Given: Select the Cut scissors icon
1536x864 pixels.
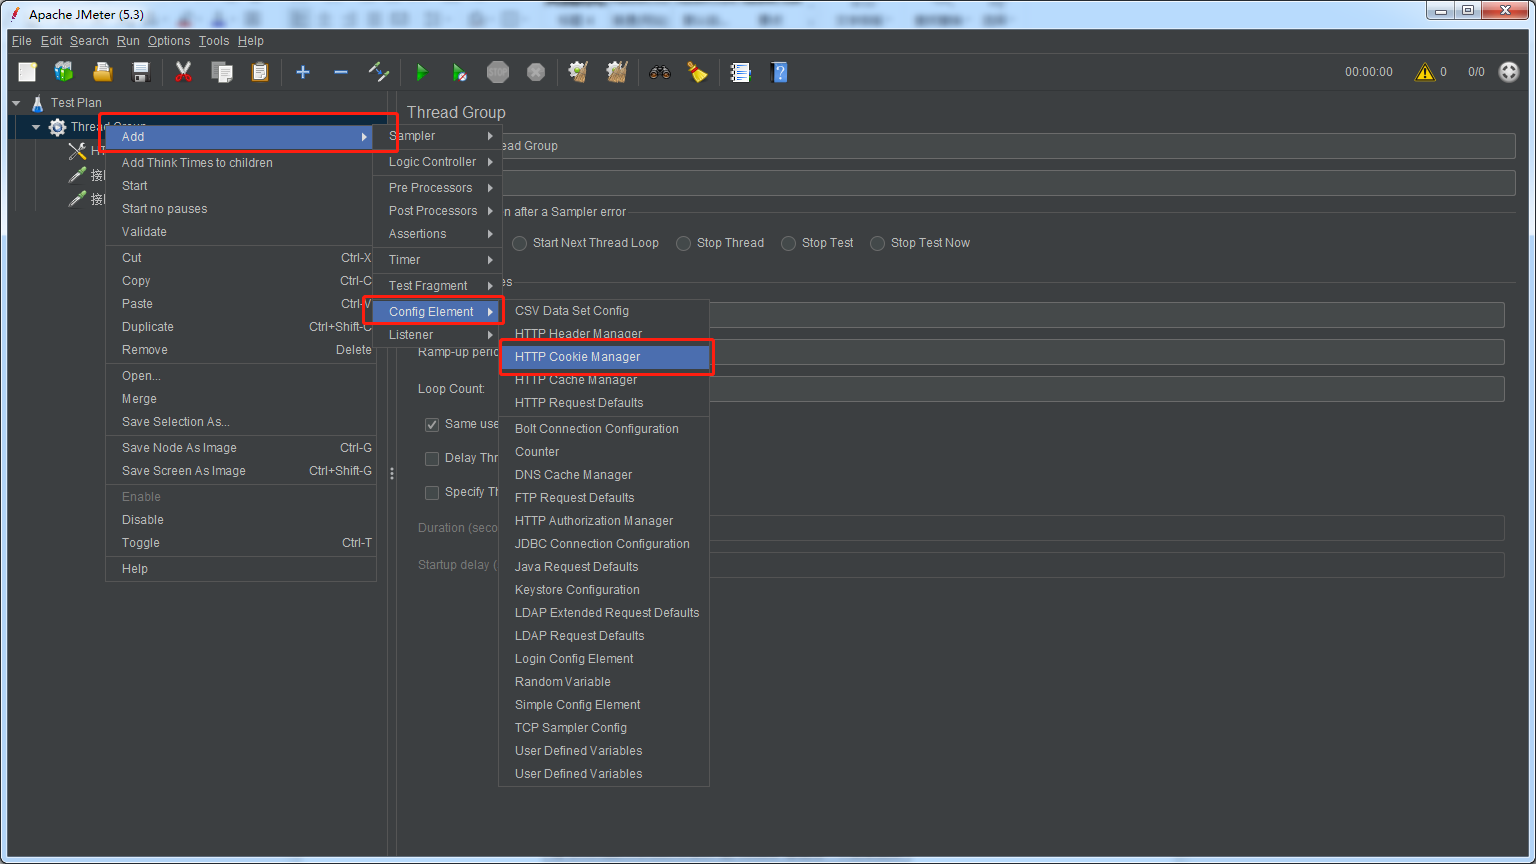Looking at the screenshot, I should pos(182,71).
